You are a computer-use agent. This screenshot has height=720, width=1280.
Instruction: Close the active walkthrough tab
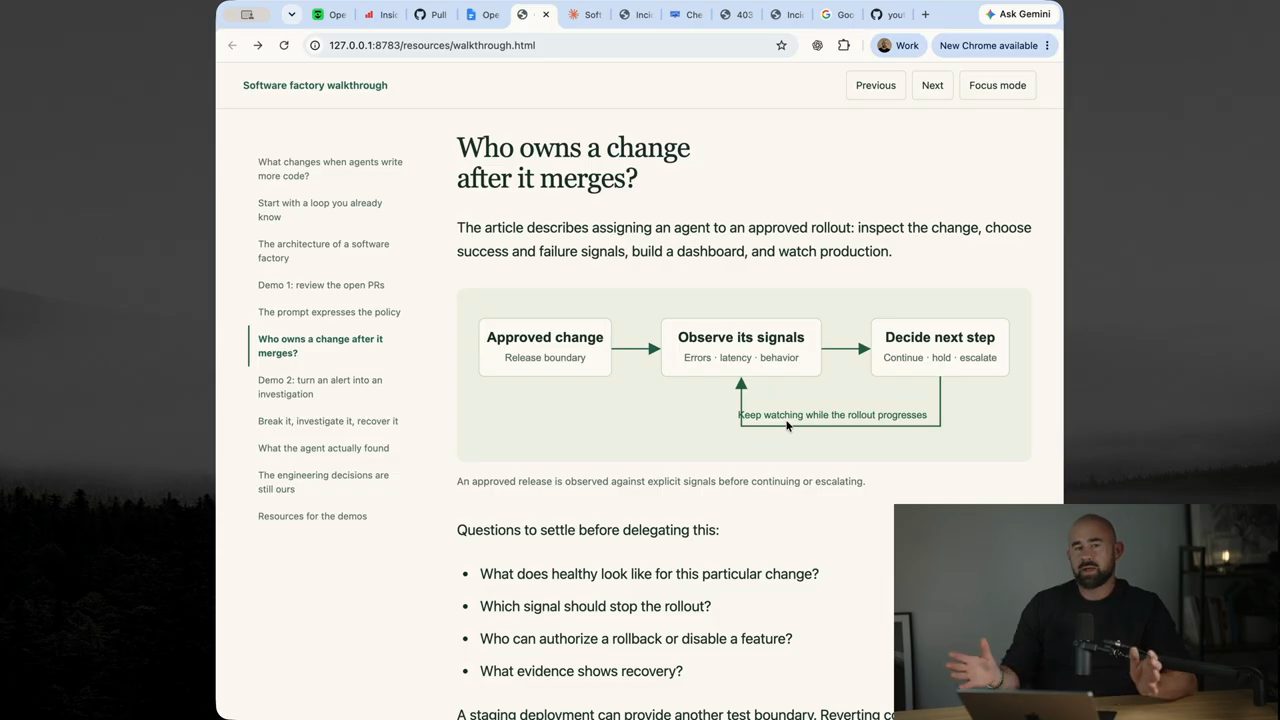point(545,14)
